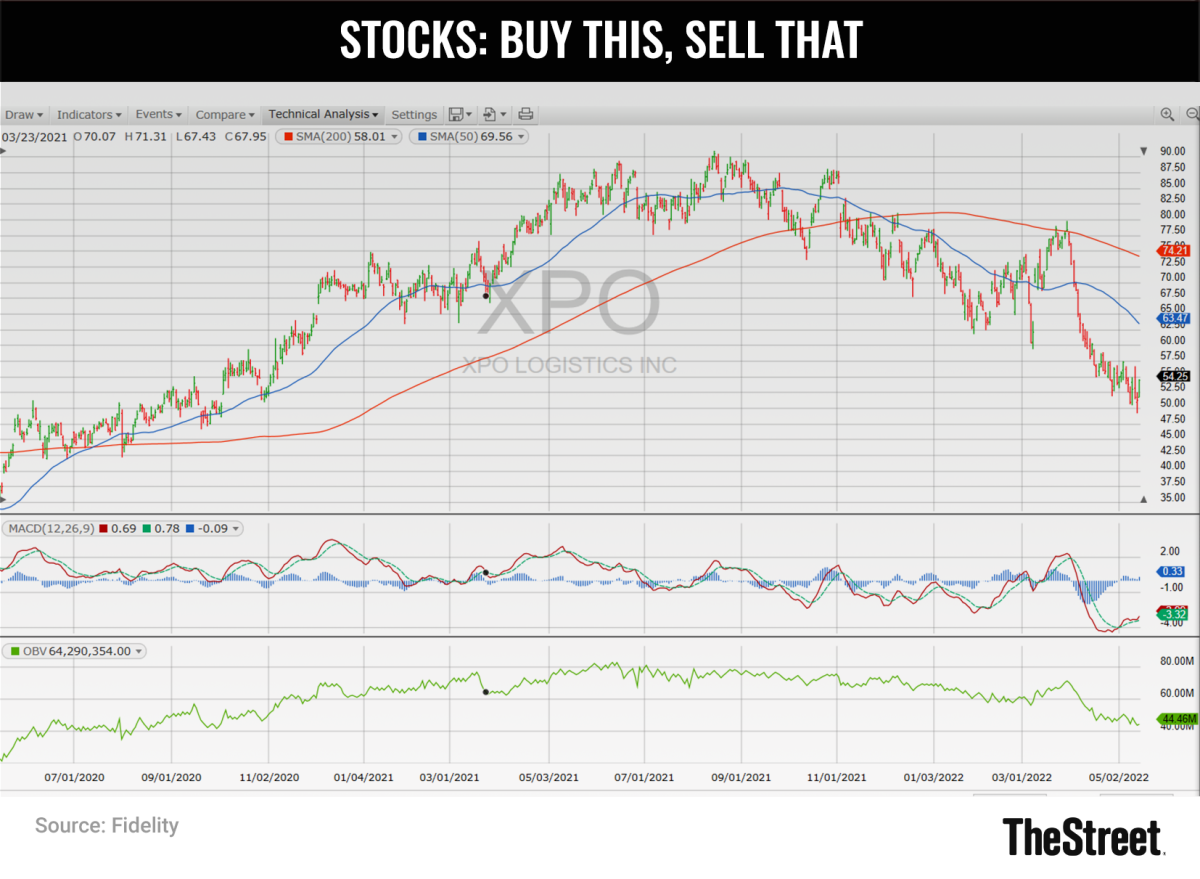Open the Draw dropdown menu
The height and width of the screenshot is (879, 1200).
pyautogui.click(x=23, y=115)
